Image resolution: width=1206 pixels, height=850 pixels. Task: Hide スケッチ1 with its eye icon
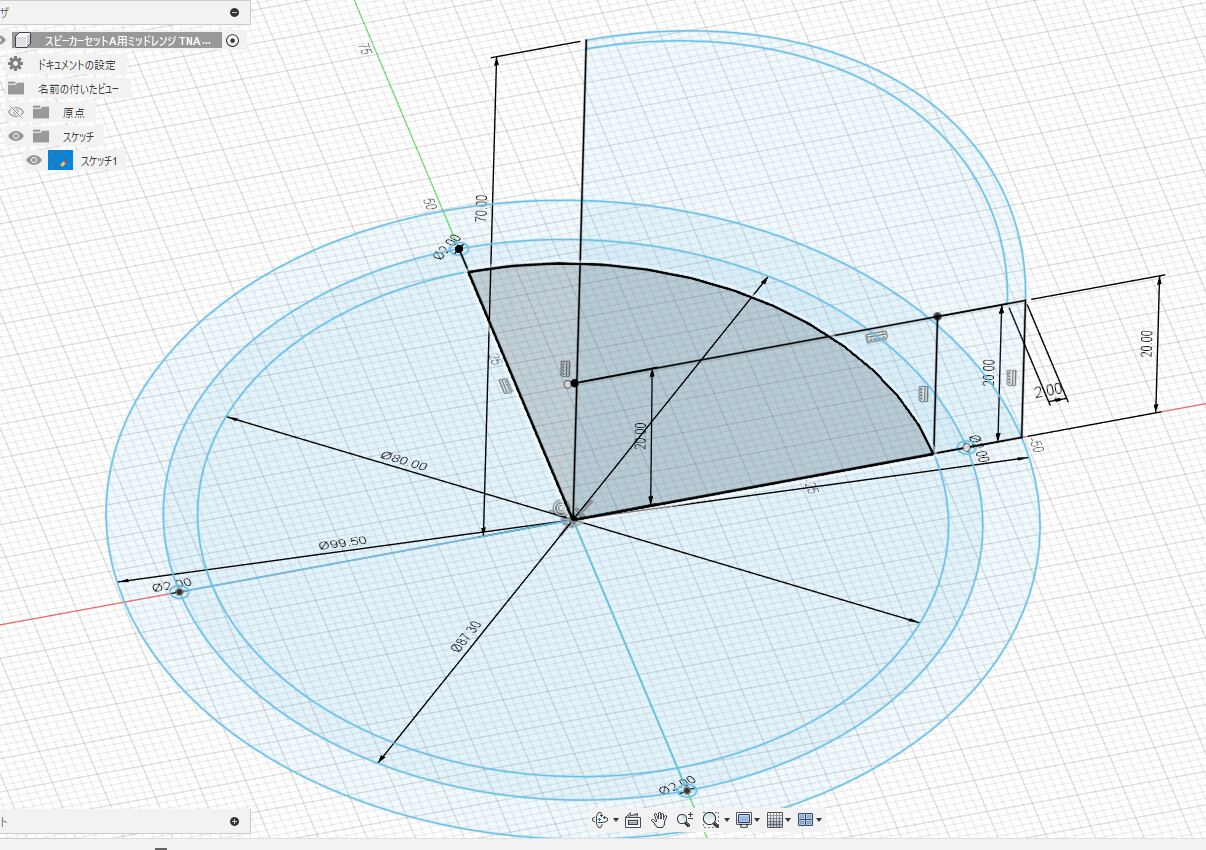[34, 160]
